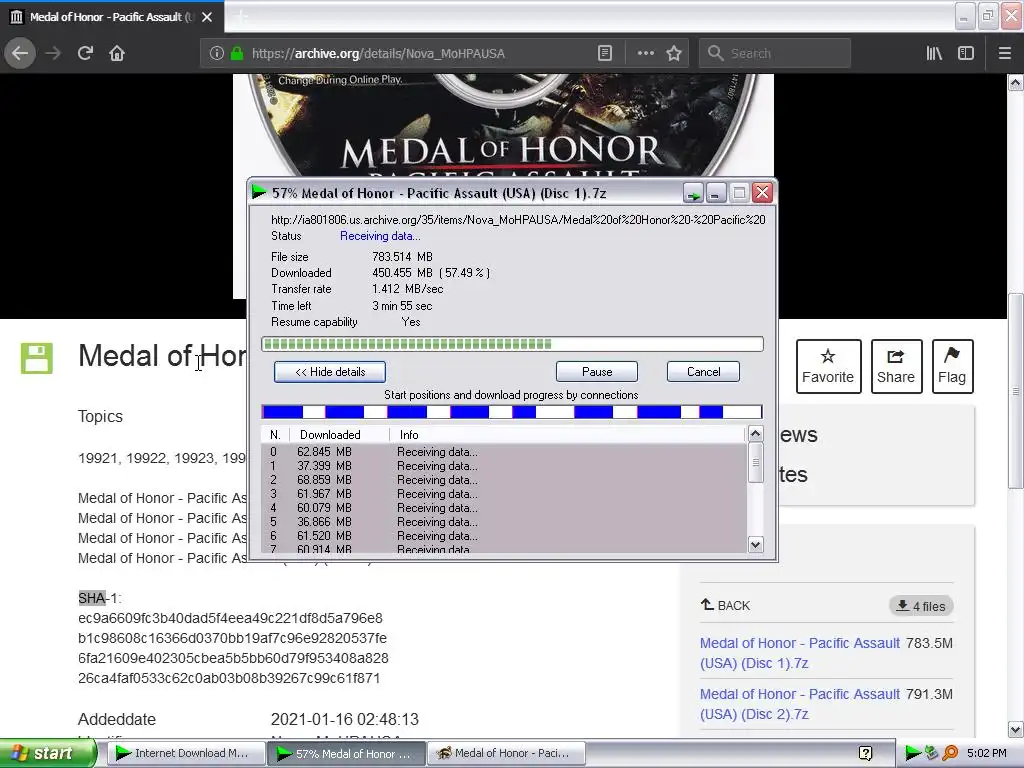Click the Firefox forward arrow button
Screen dimensions: 1024x768
tap(53, 53)
